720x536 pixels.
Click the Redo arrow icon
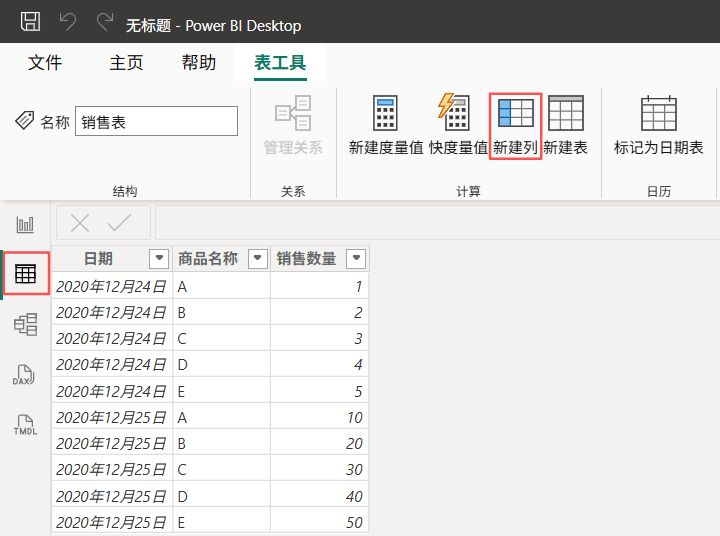tap(105, 22)
